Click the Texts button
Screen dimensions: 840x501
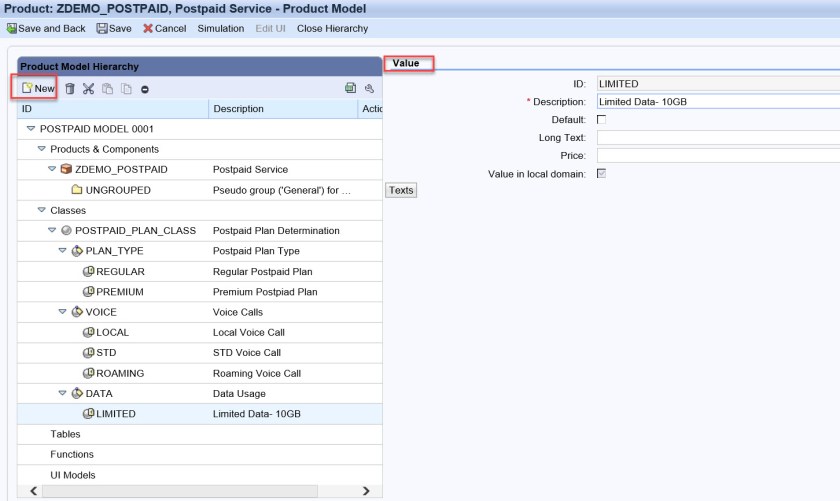(401, 190)
